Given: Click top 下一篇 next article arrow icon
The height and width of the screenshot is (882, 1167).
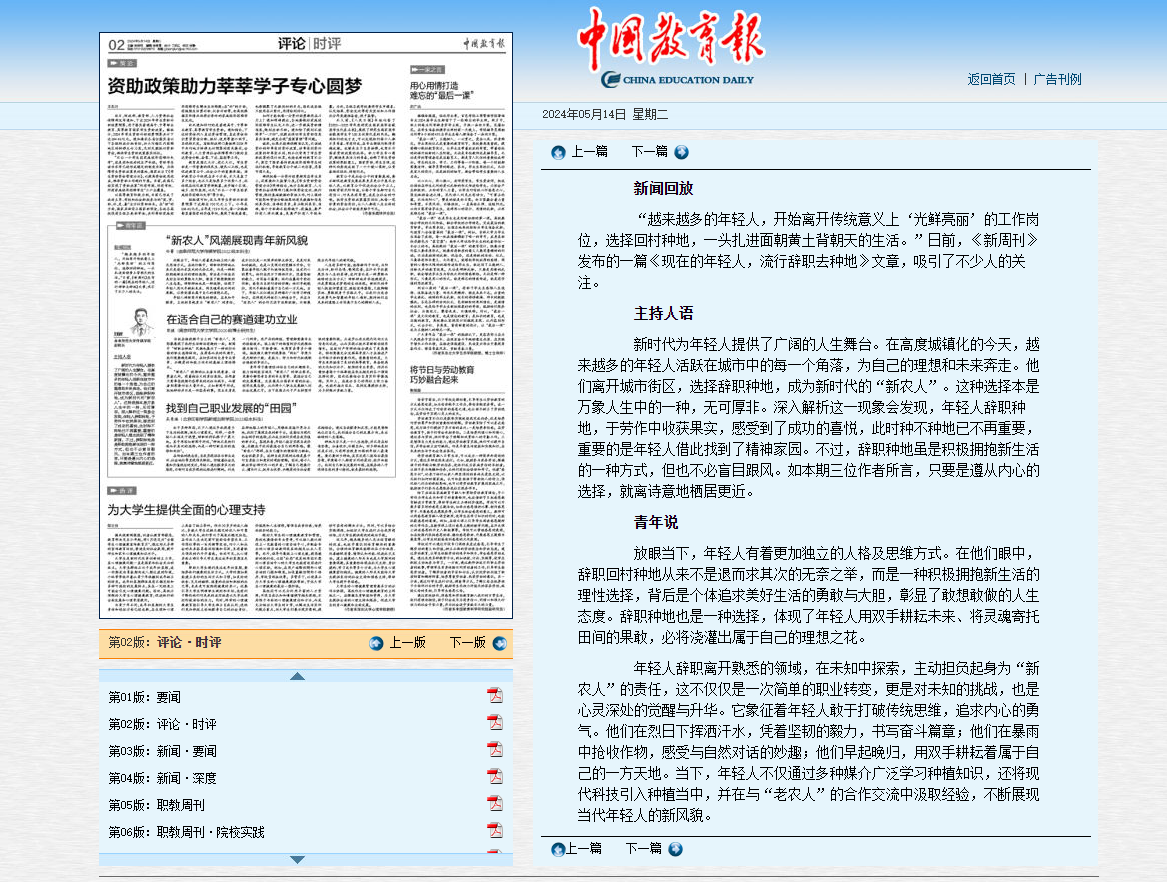Looking at the screenshot, I should 681,152.
